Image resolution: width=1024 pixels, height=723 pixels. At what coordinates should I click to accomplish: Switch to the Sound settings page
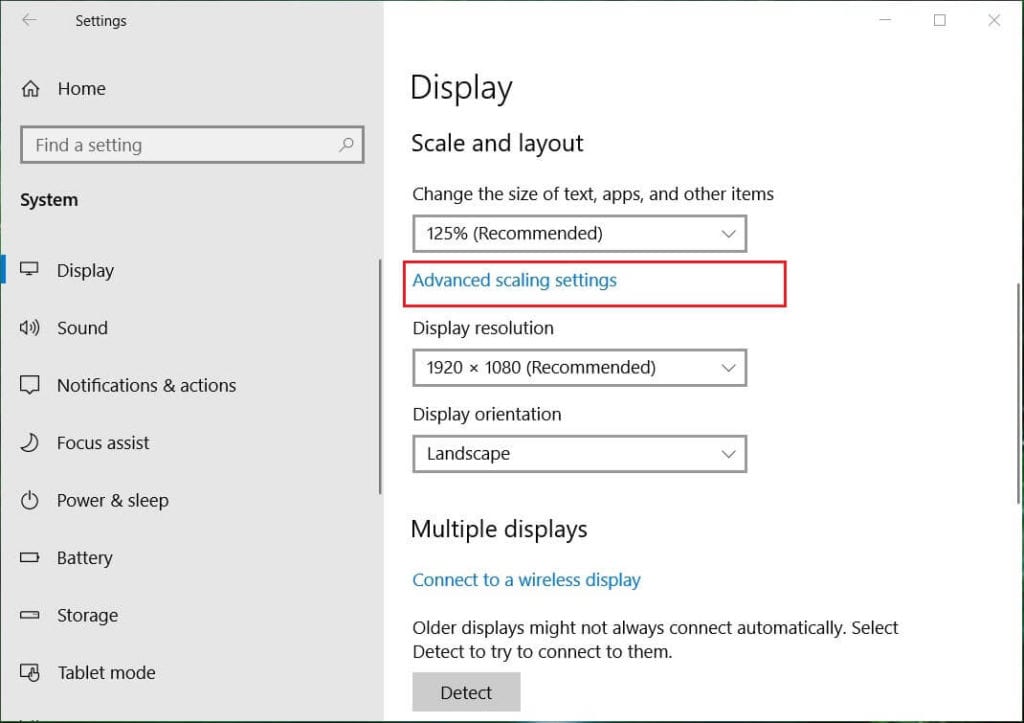pyautogui.click(x=82, y=327)
